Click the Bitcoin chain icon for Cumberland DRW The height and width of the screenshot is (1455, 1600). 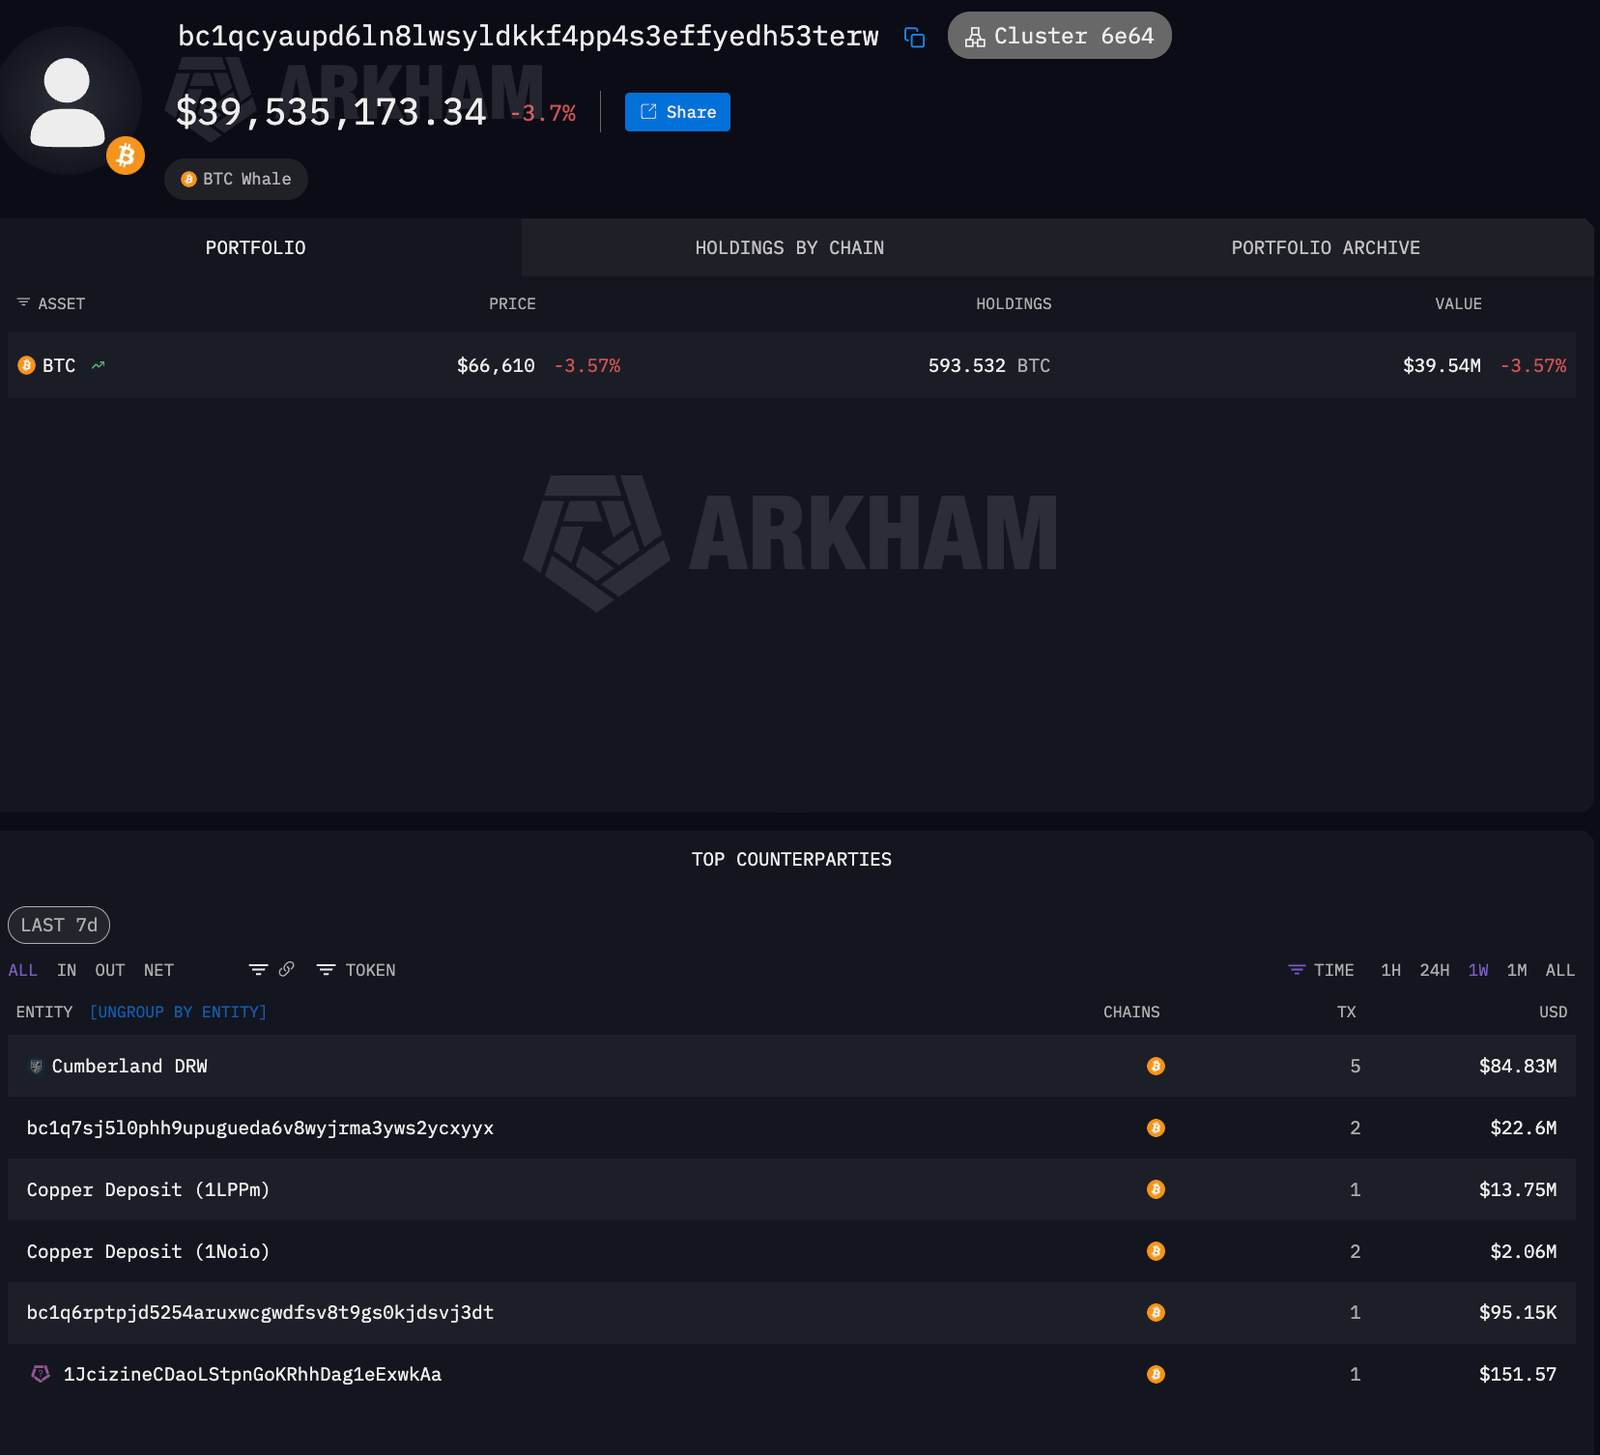pos(1155,1066)
